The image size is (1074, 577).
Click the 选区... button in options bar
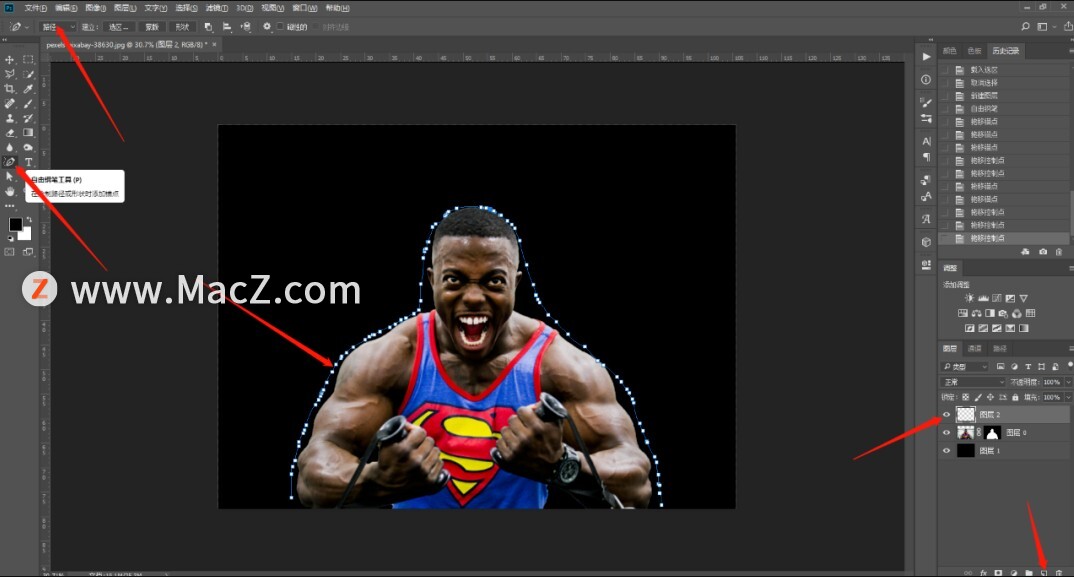[118, 27]
